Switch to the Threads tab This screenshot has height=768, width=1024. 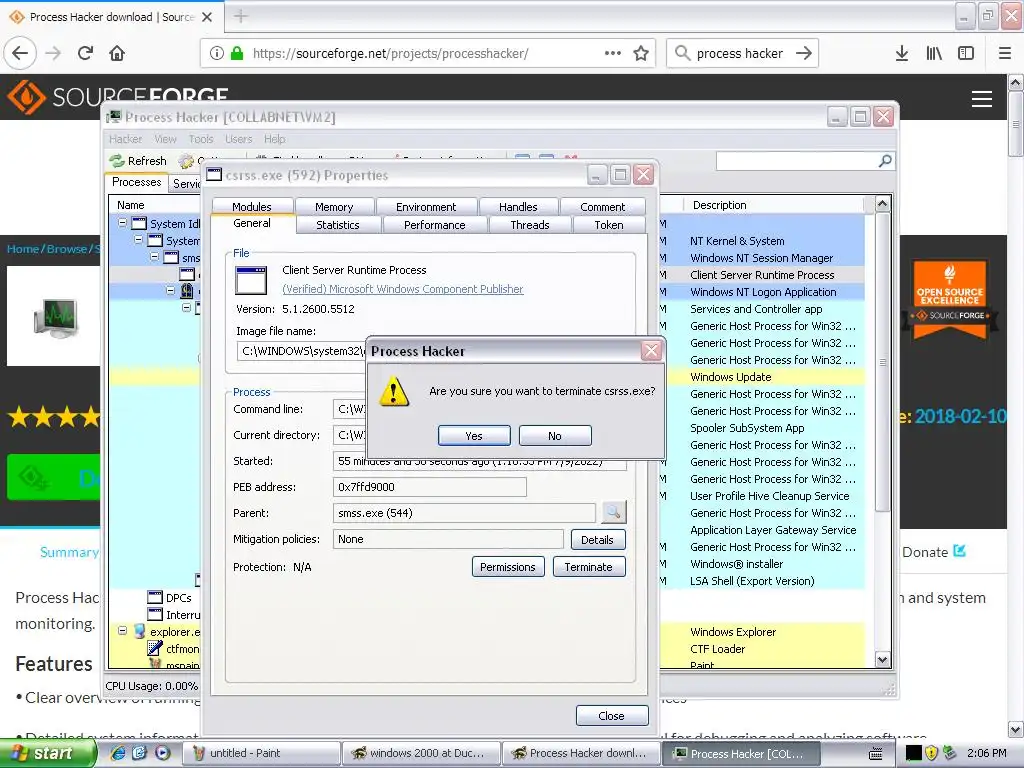click(x=530, y=225)
